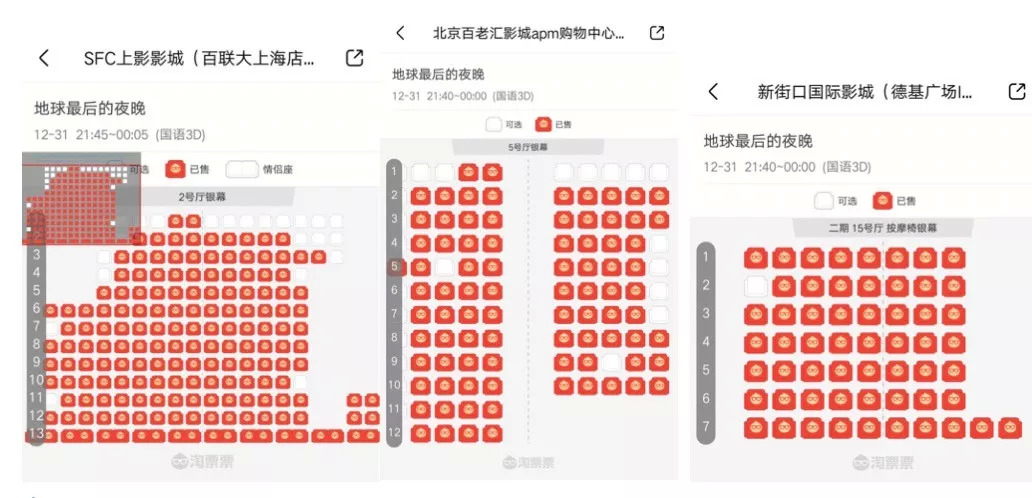Go back from SFC上影影城 seat page
This screenshot has height=498, width=1032.
[44, 58]
